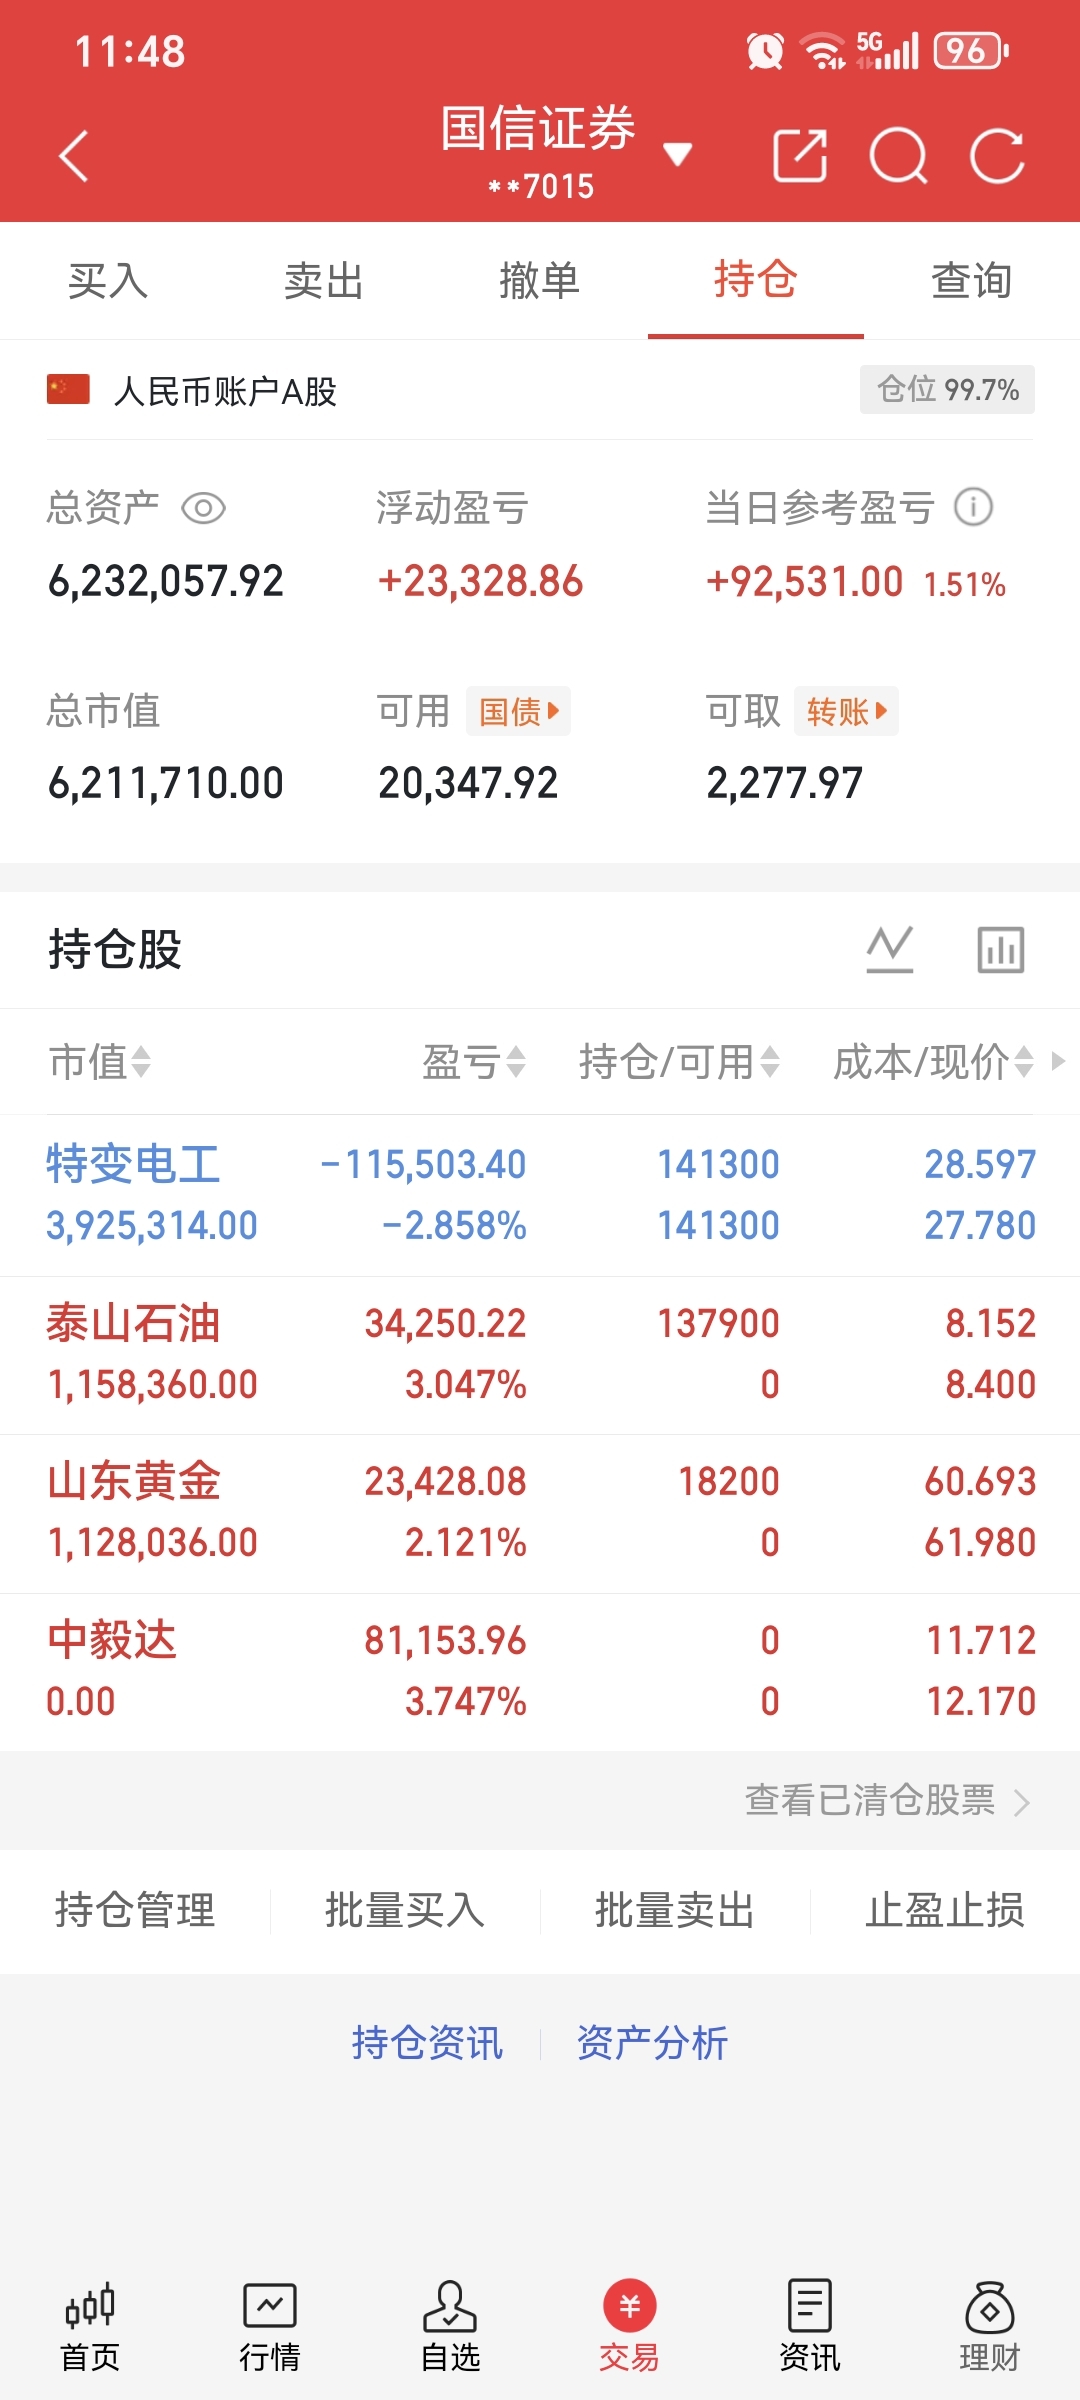Tap withdrawable amount 2,277.97
The height and width of the screenshot is (2400, 1080).
[784, 783]
